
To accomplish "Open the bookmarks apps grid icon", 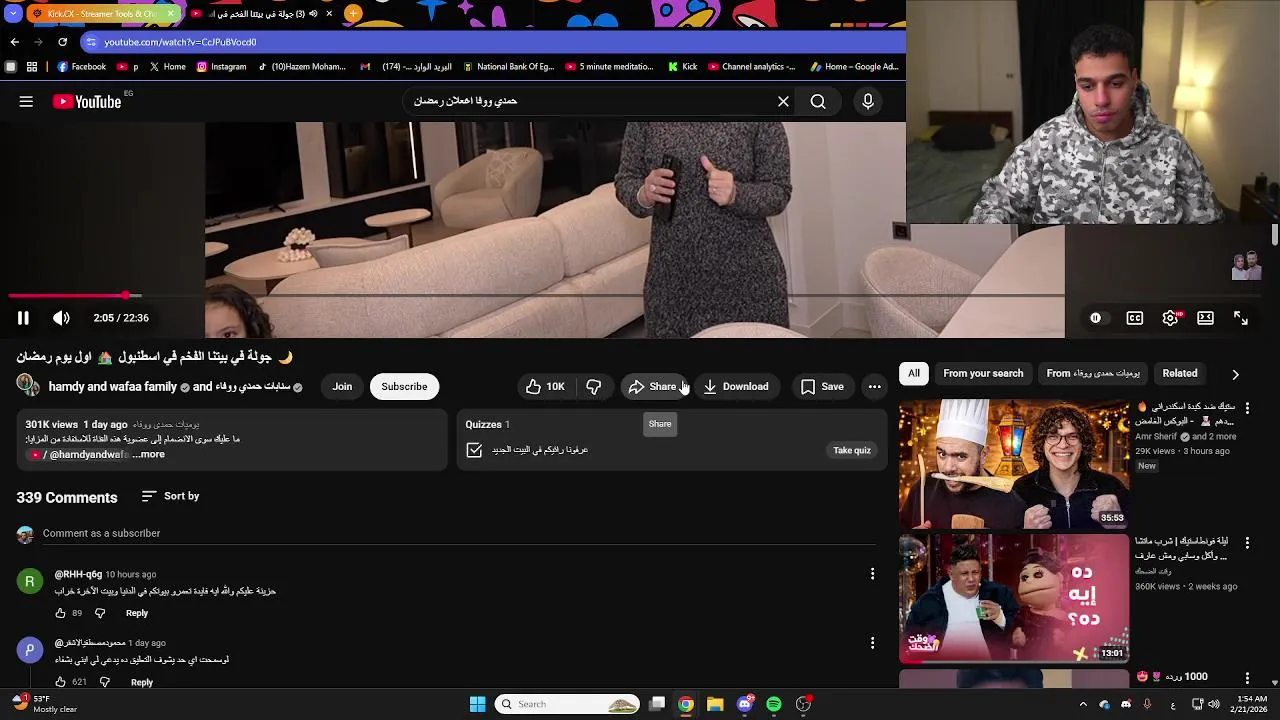I will click(32, 67).
